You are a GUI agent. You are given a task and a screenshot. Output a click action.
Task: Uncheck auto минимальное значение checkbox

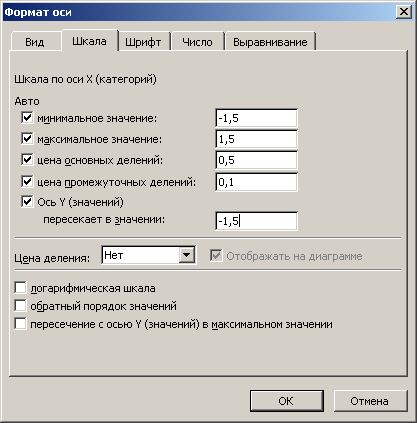[27, 118]
